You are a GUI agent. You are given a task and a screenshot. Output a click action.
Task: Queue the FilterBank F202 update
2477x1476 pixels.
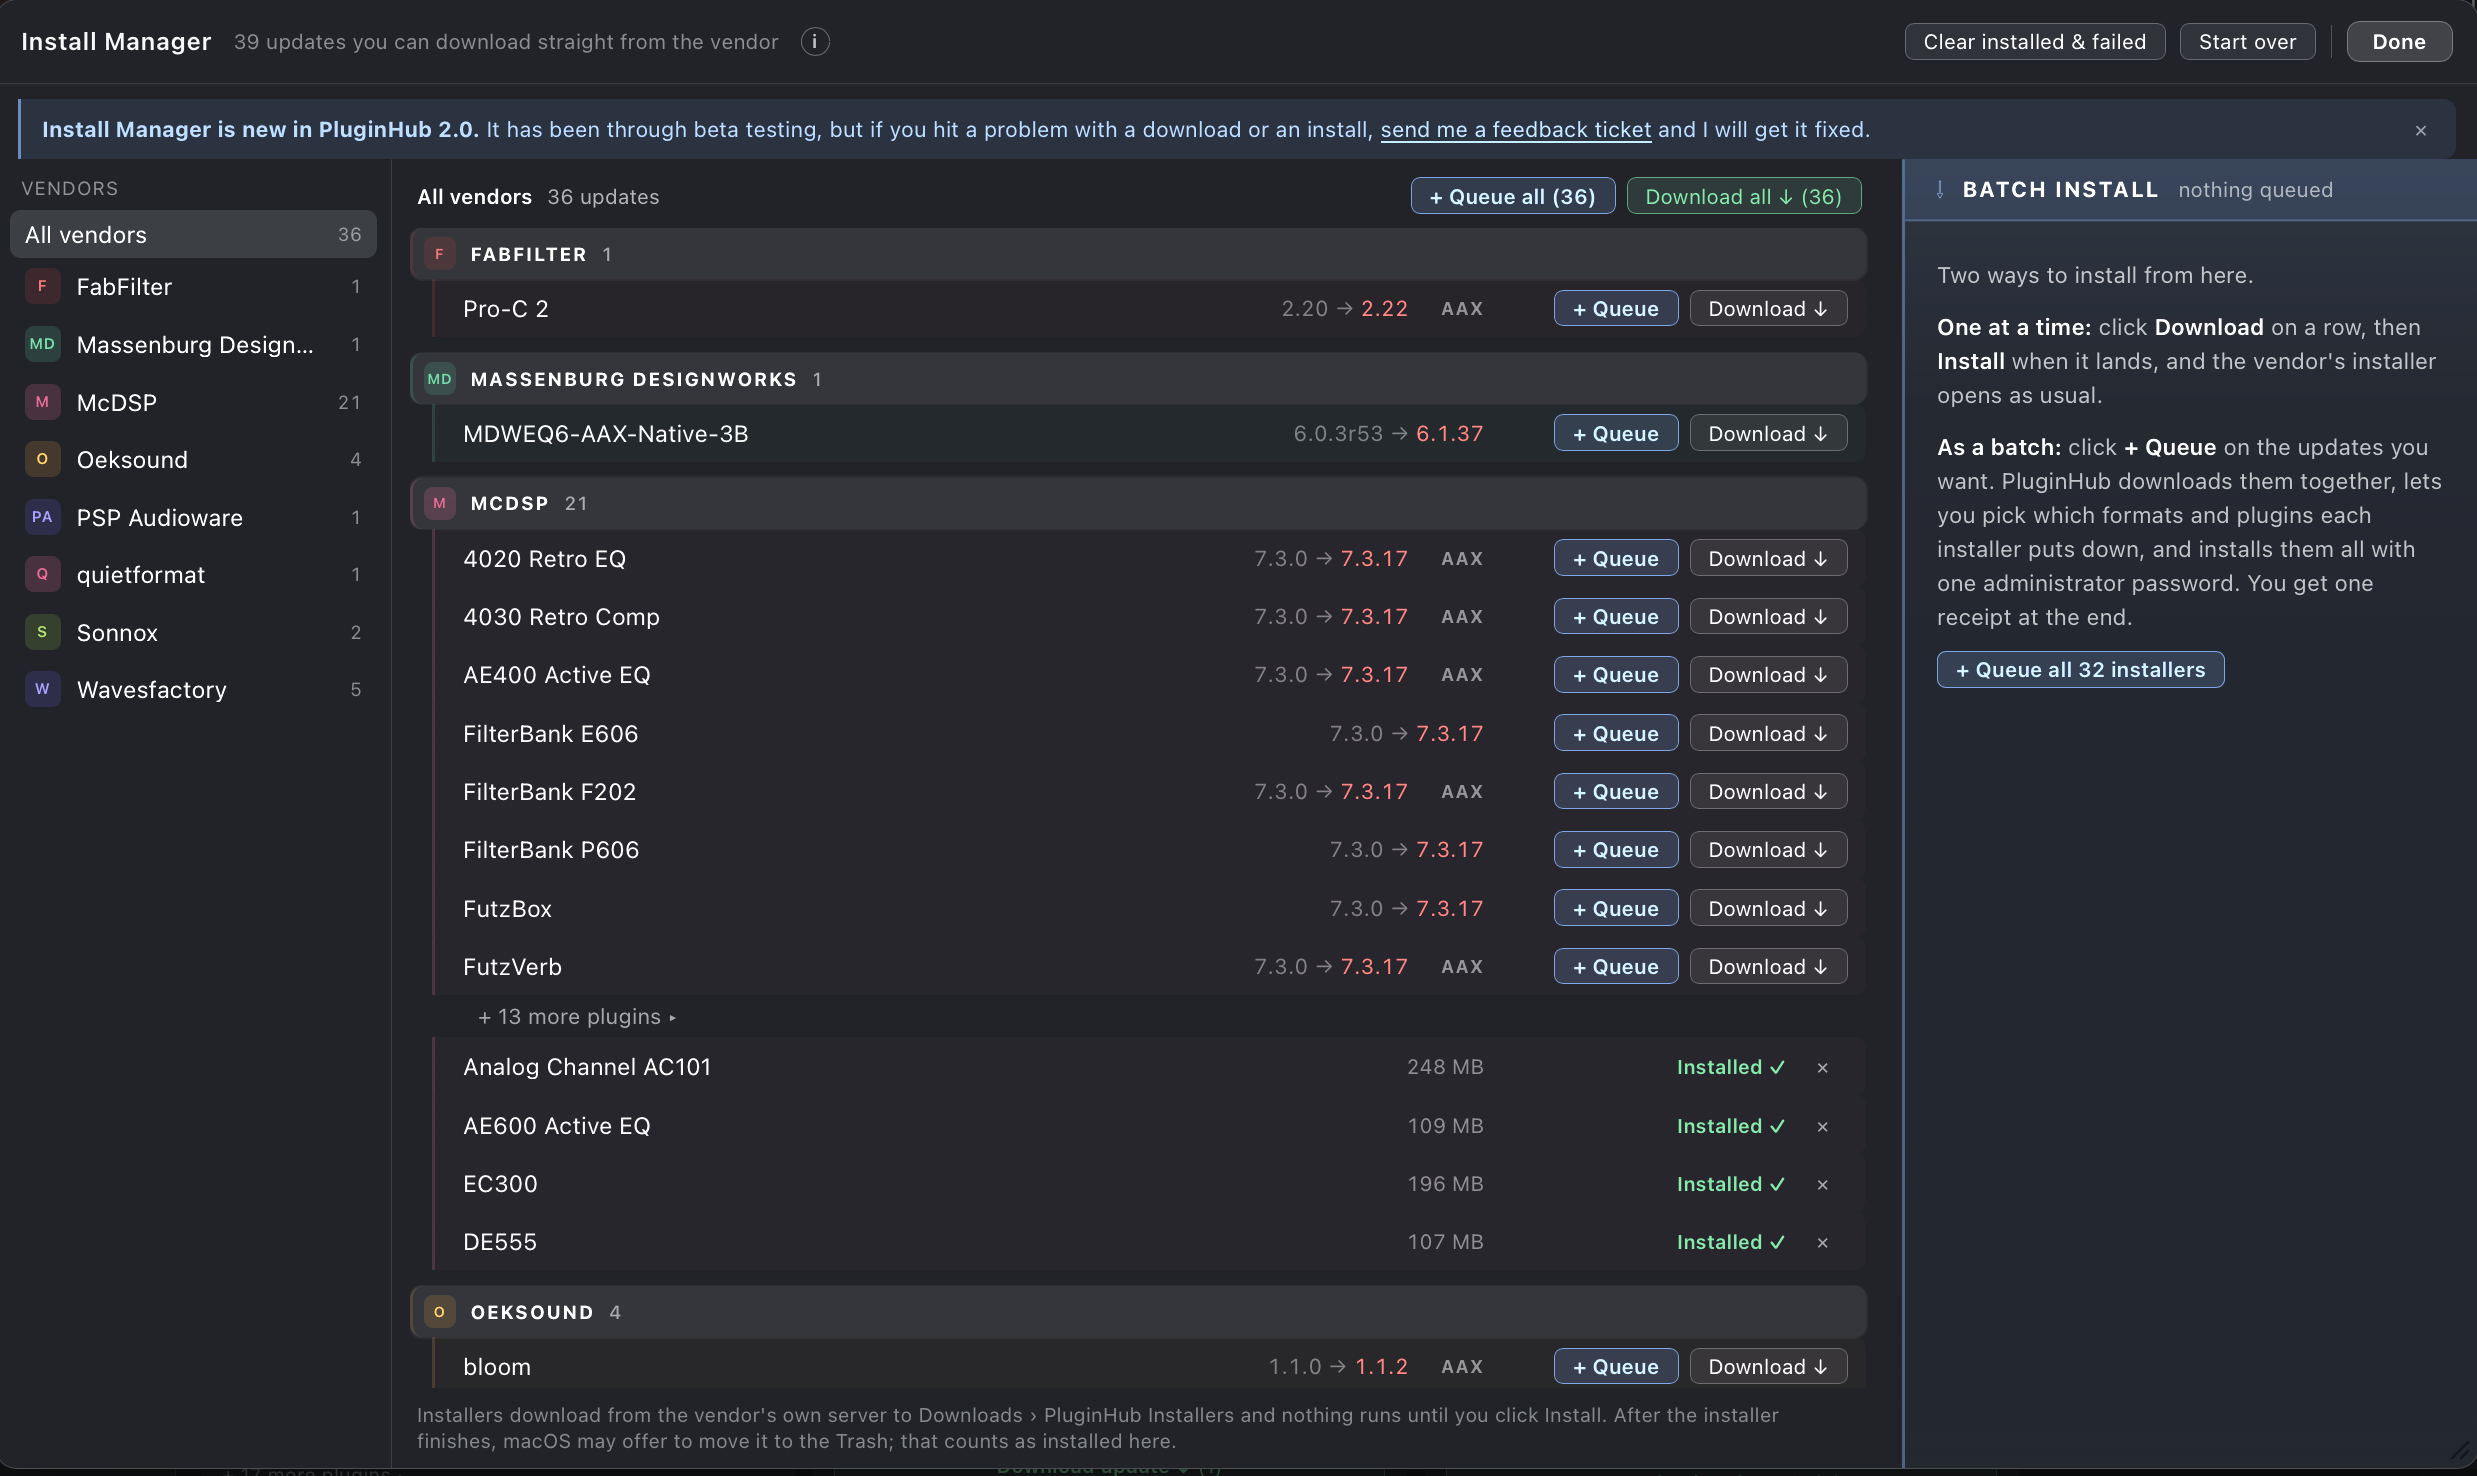[x=1615, y=792]
